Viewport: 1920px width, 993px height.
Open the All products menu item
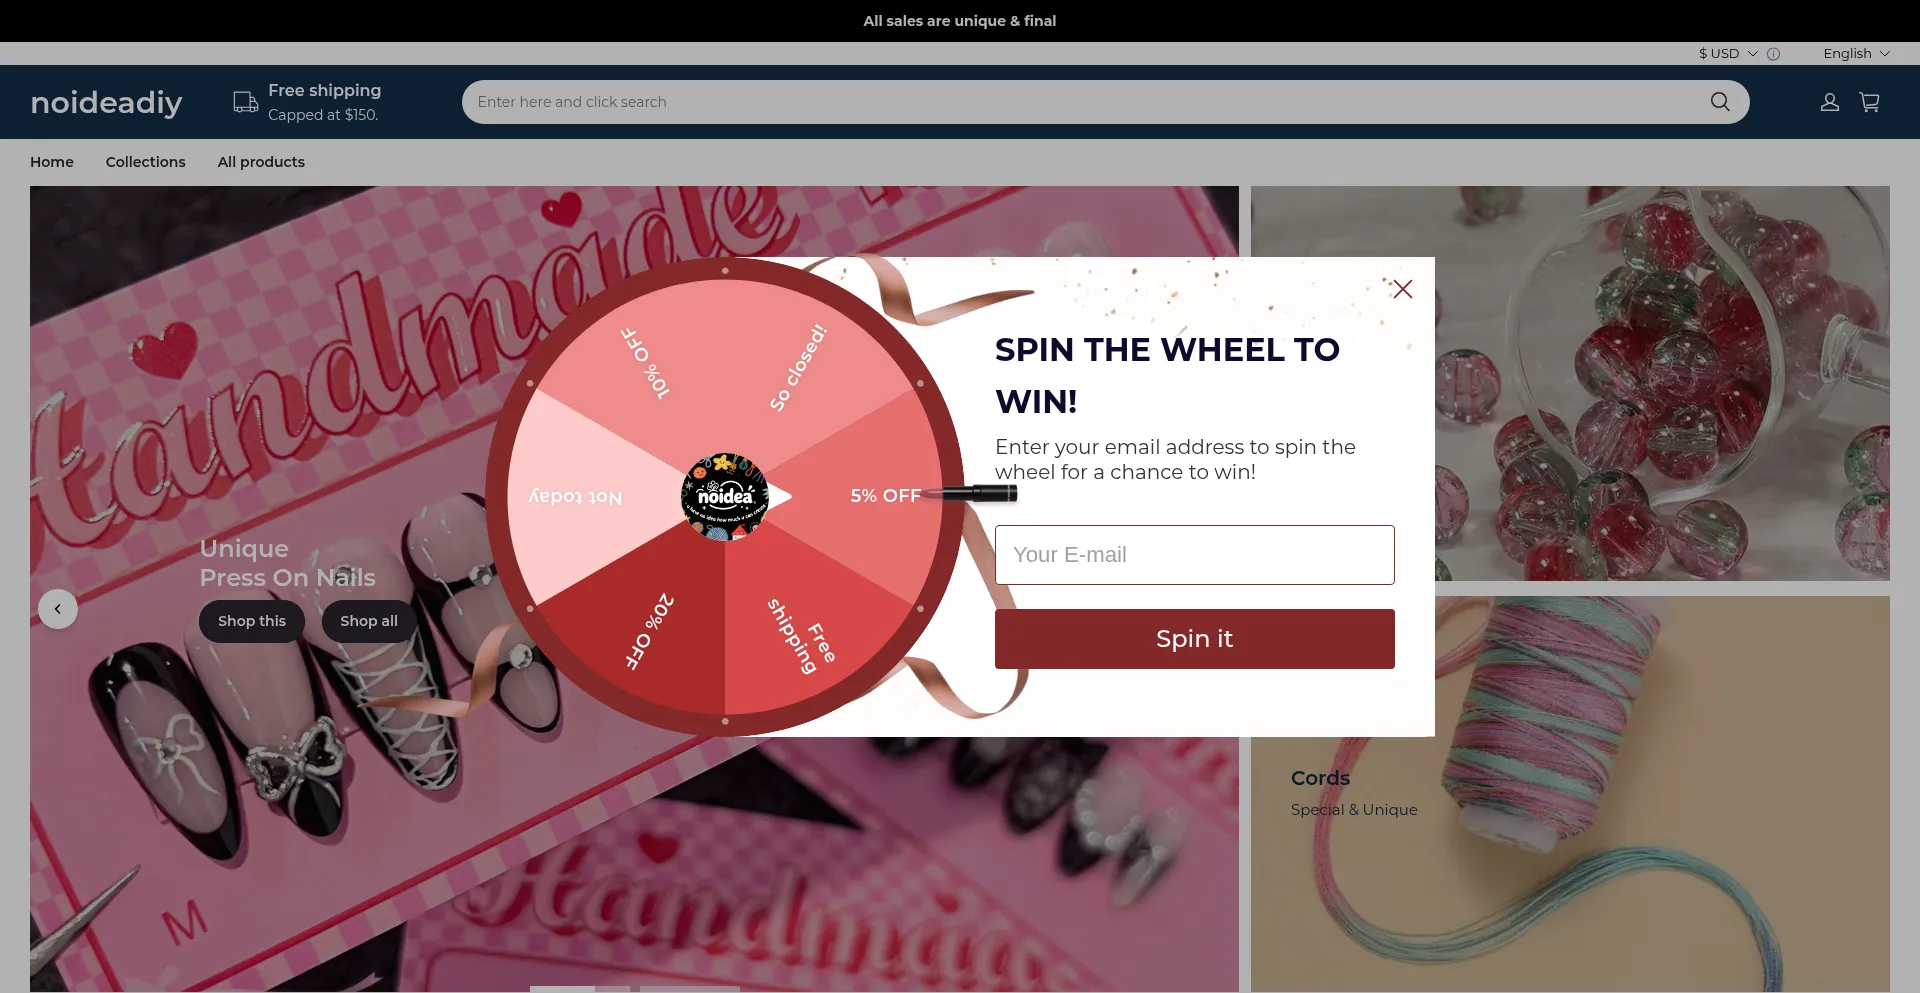(261, 162)
